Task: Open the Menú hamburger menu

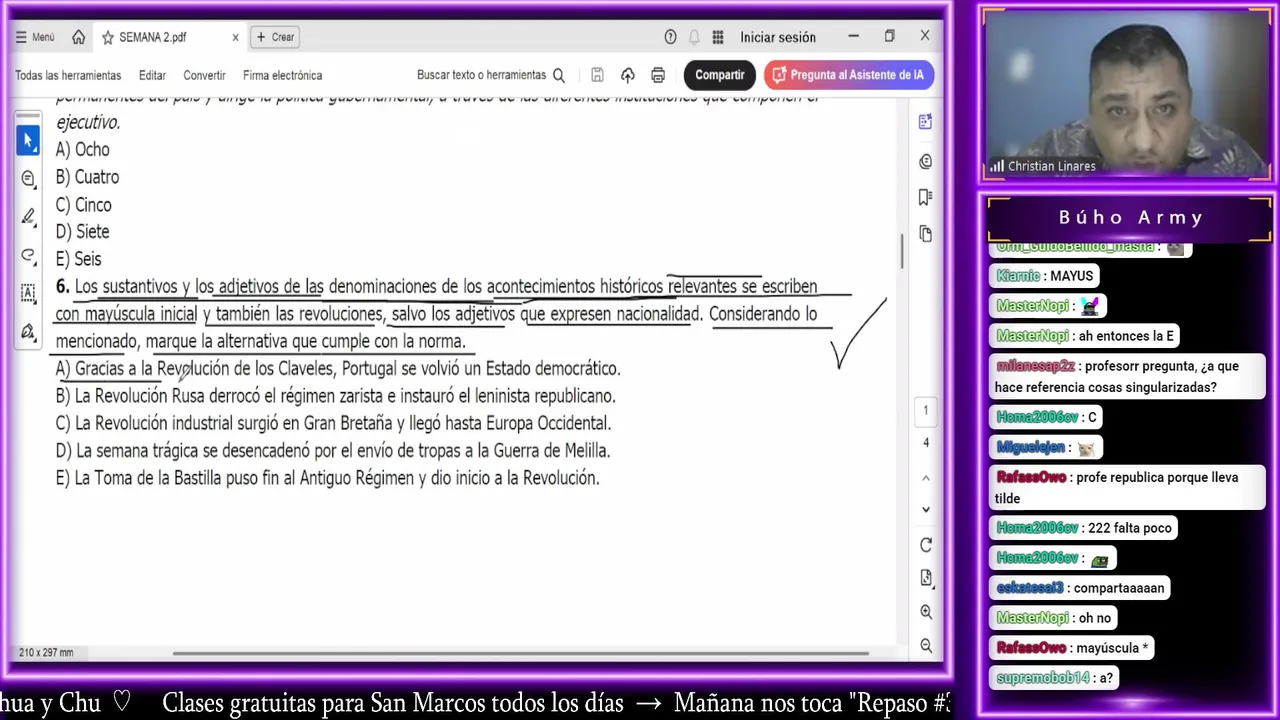Action: pos(35,37)
